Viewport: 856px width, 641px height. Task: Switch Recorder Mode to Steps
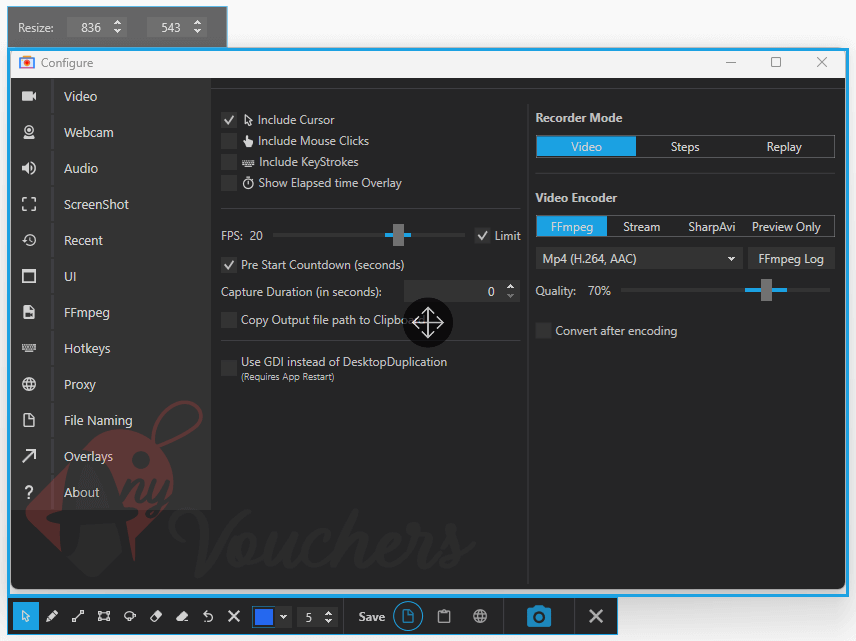pyautogui.click(x=685, y=147)
